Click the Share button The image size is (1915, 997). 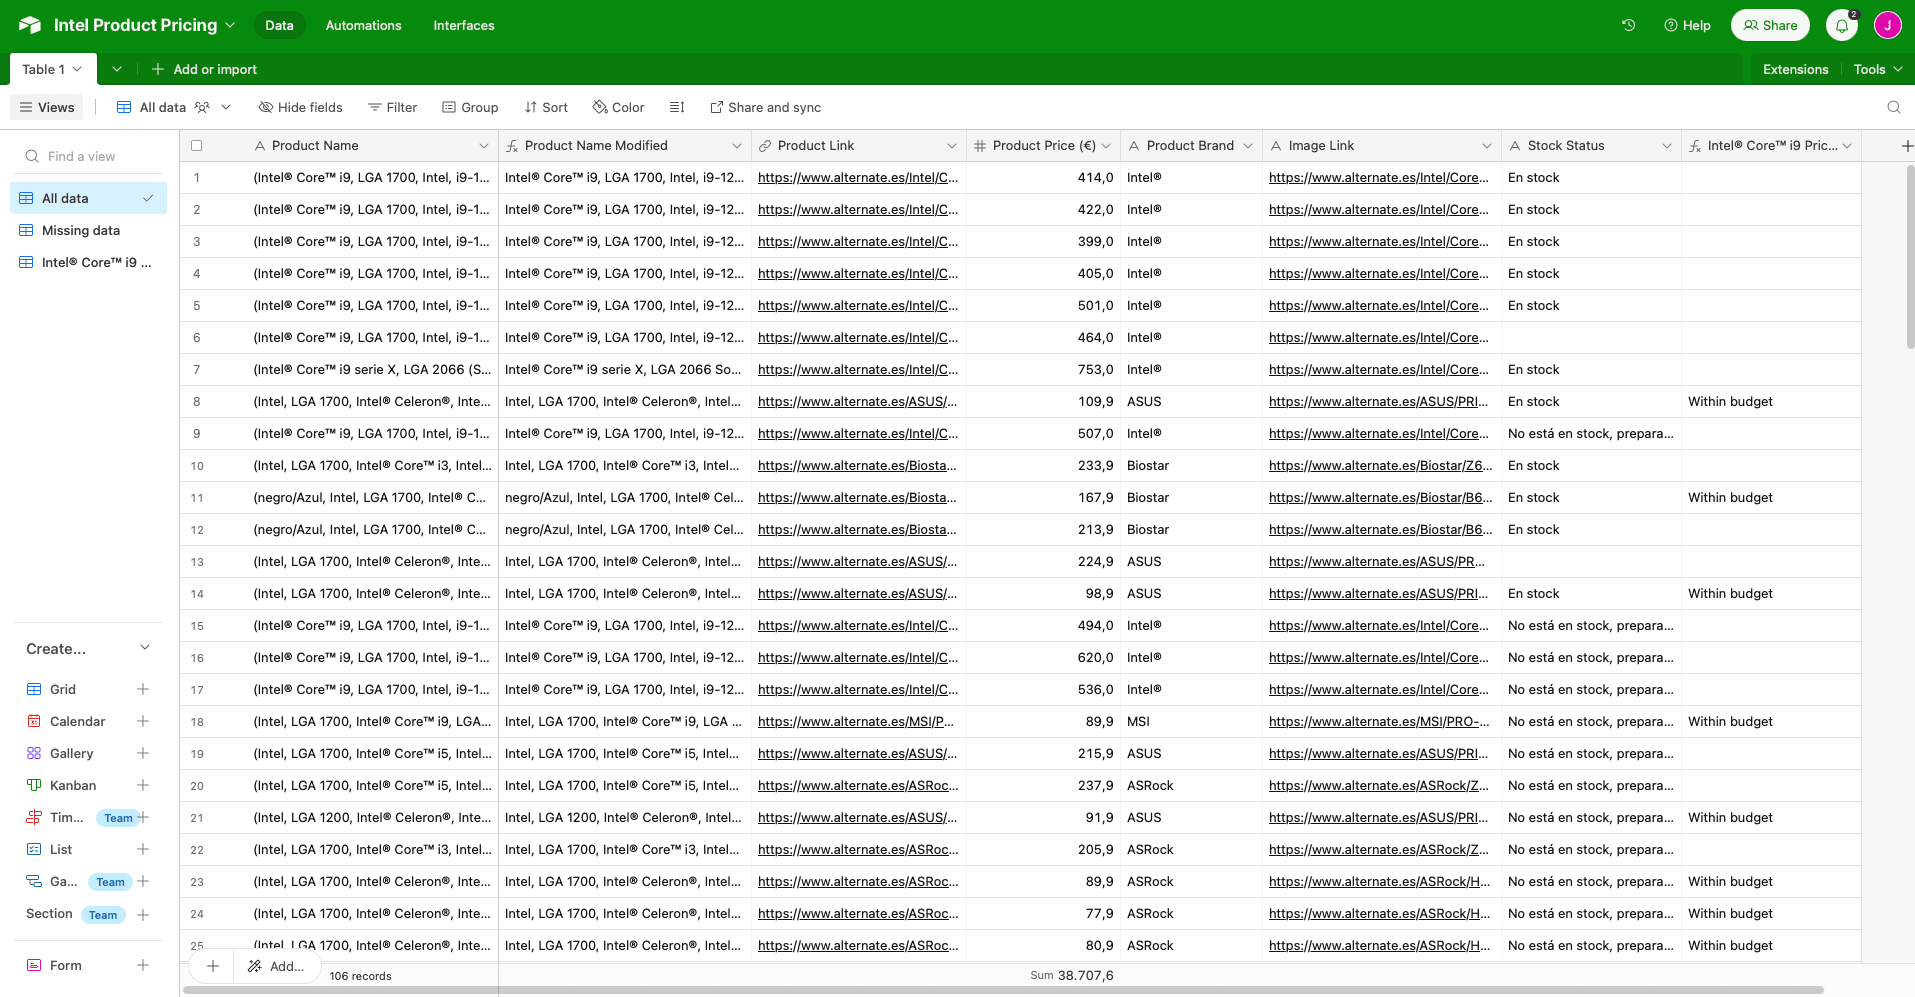(1770, 25)
